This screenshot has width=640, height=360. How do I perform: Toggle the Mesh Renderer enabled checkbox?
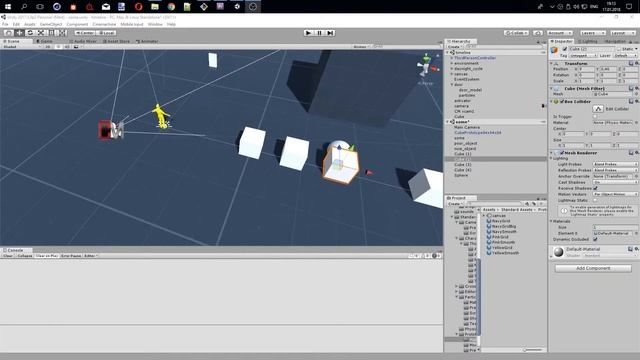pyautogui.click(x=562, y=153)
